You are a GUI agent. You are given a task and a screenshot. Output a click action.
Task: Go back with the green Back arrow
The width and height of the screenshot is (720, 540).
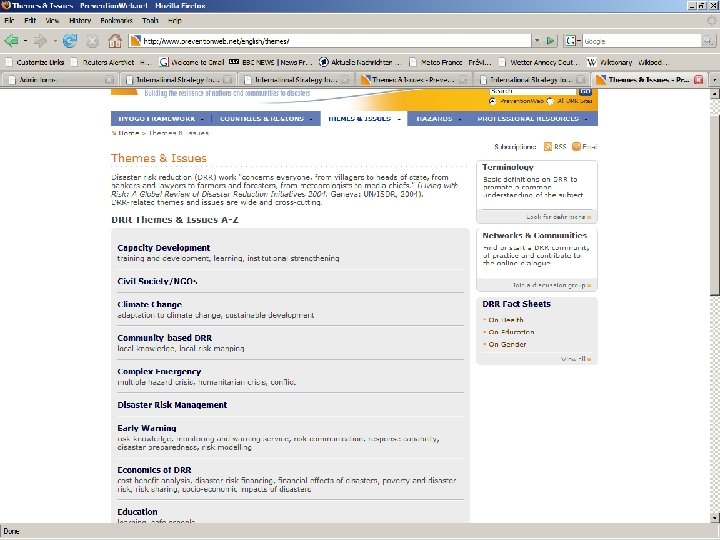point(11,41)
